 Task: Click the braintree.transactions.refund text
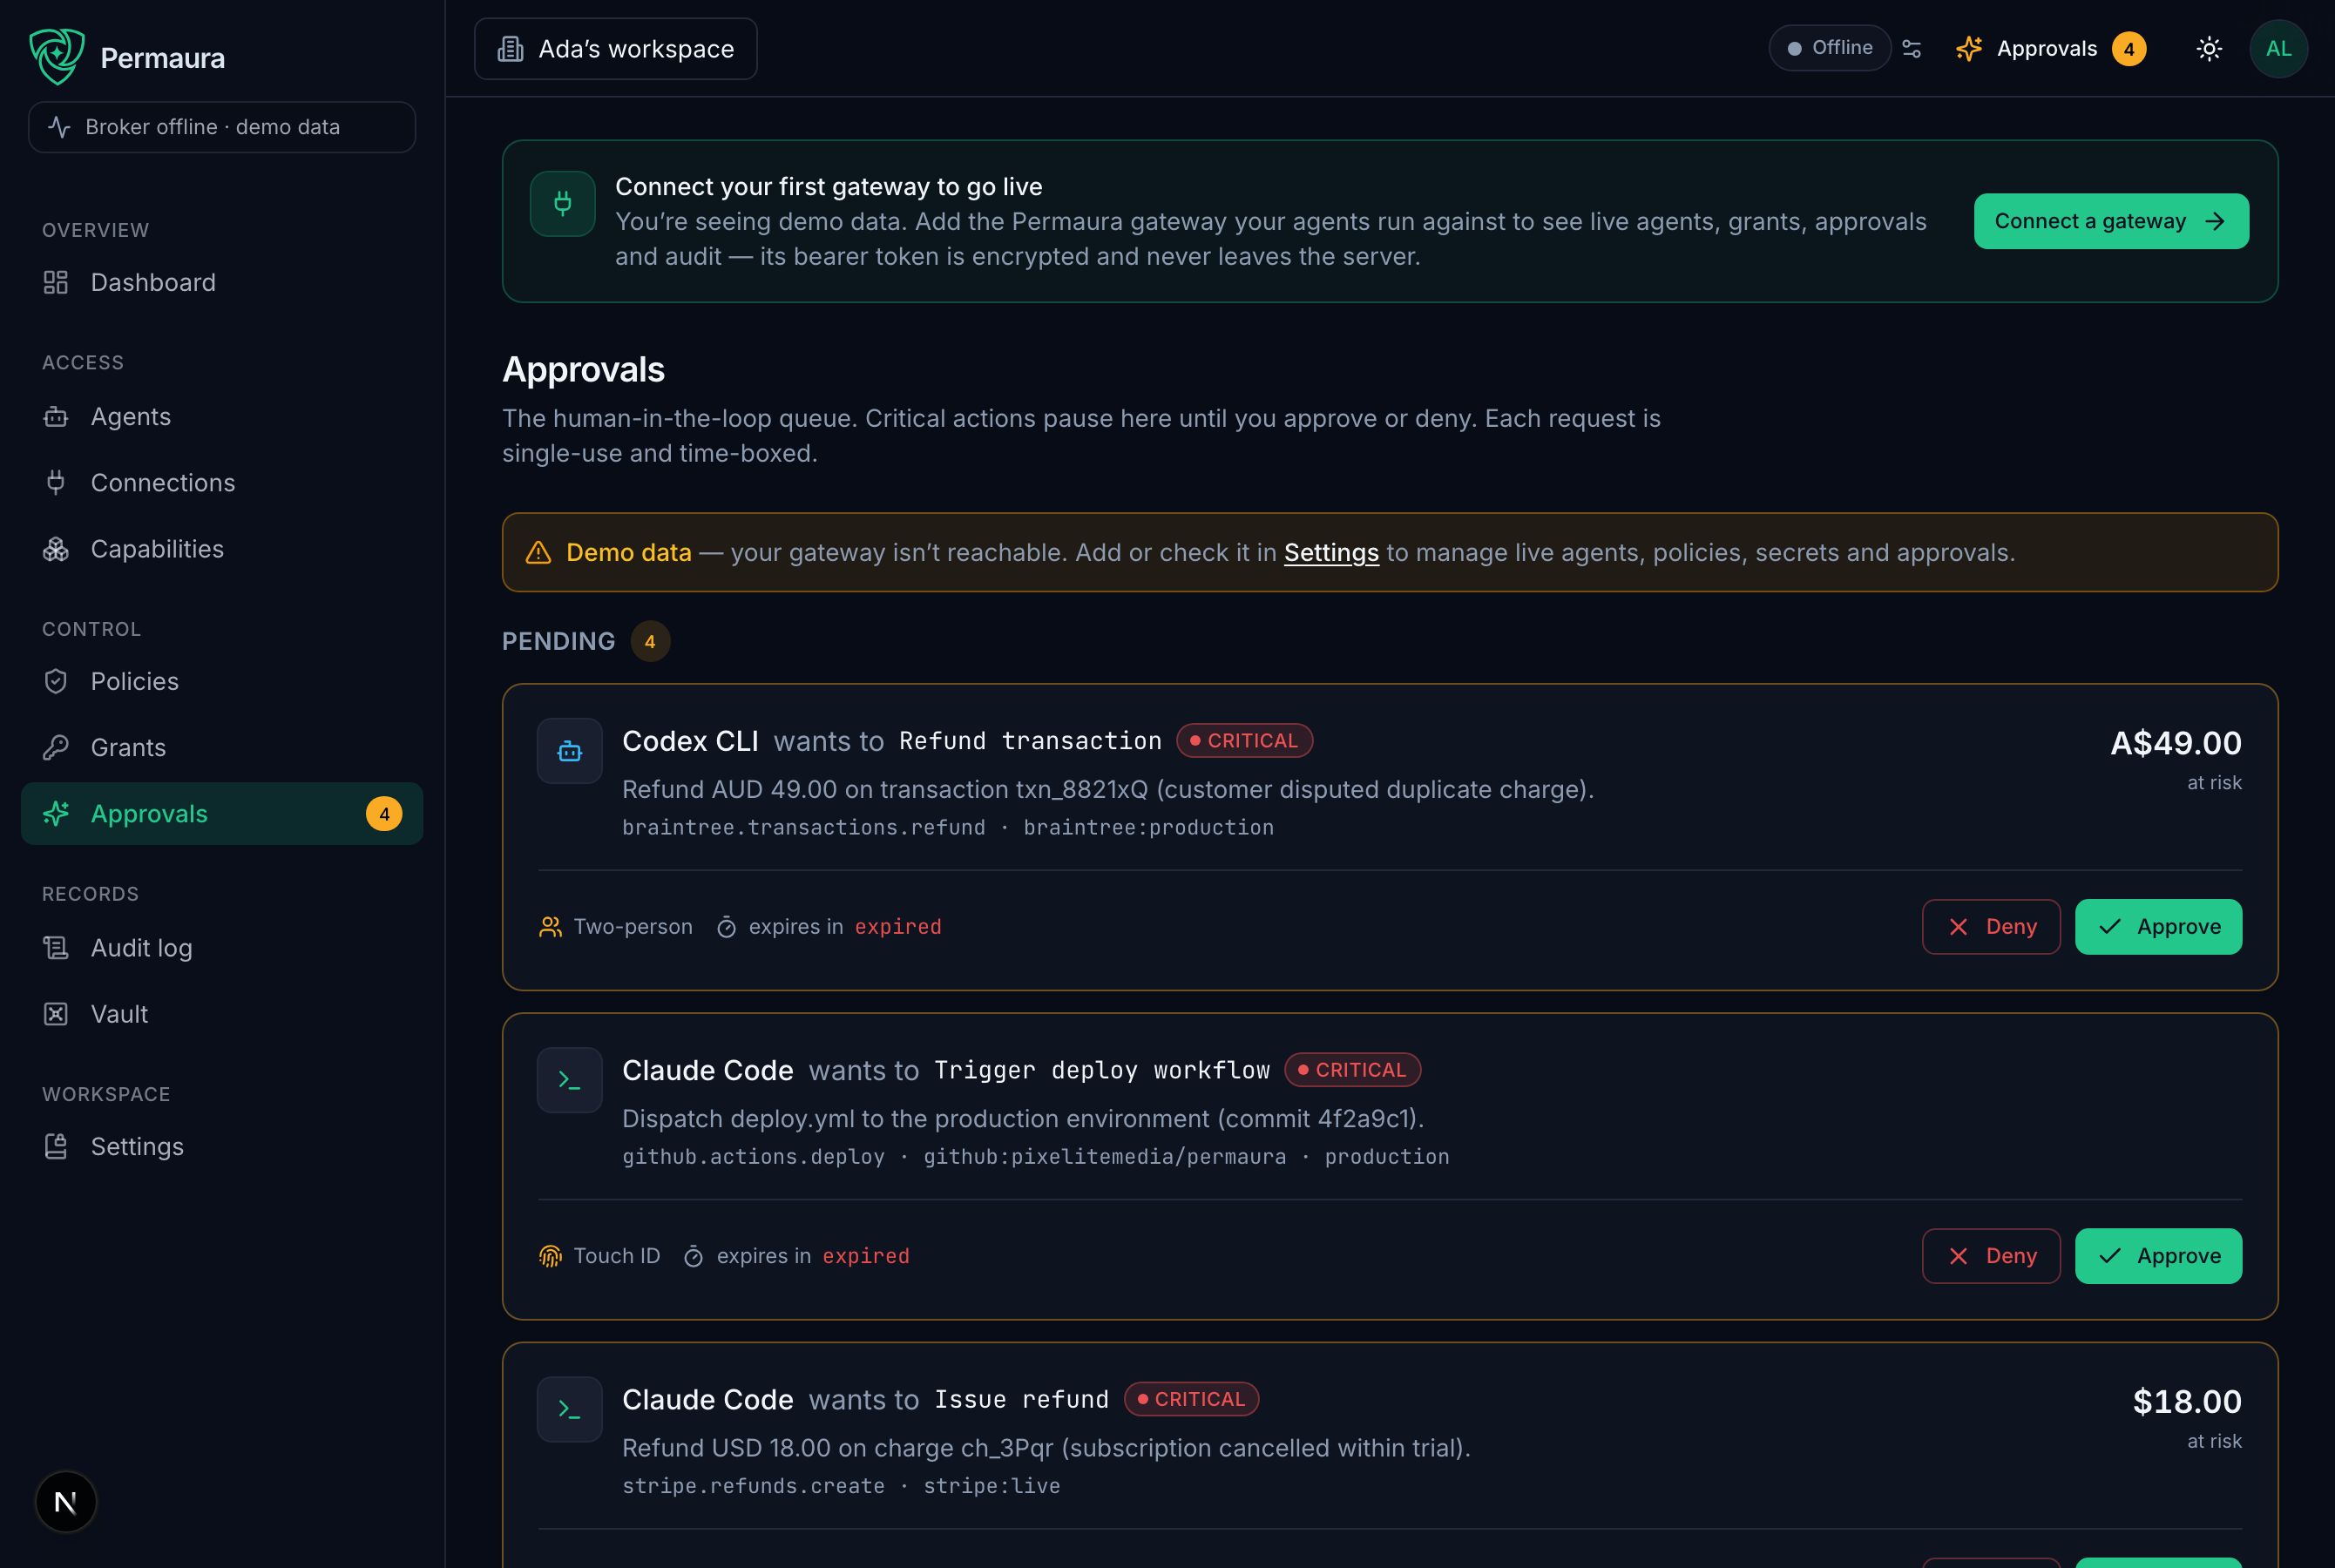pyautogui.click(x=803, y=828)
